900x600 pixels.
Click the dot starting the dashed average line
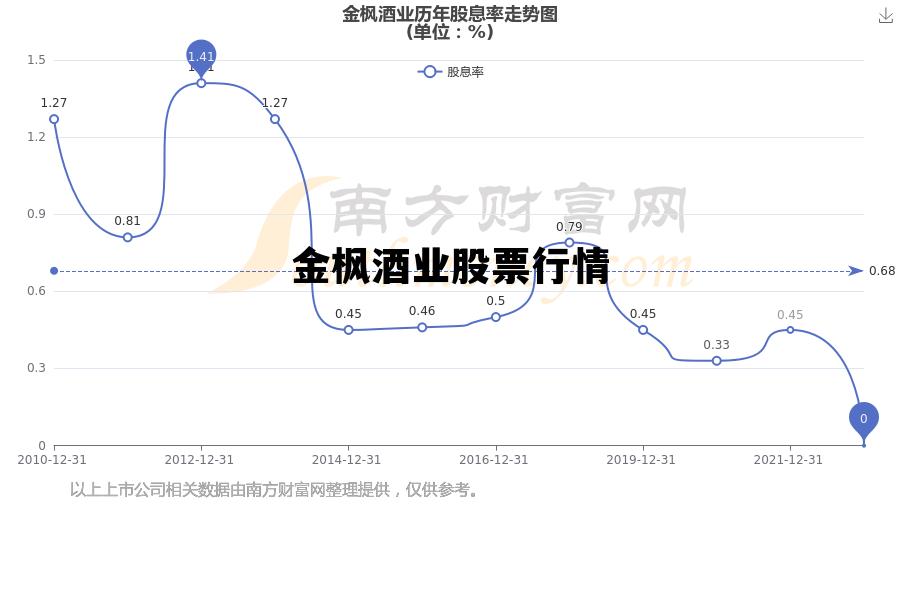(x=54, y=271)
